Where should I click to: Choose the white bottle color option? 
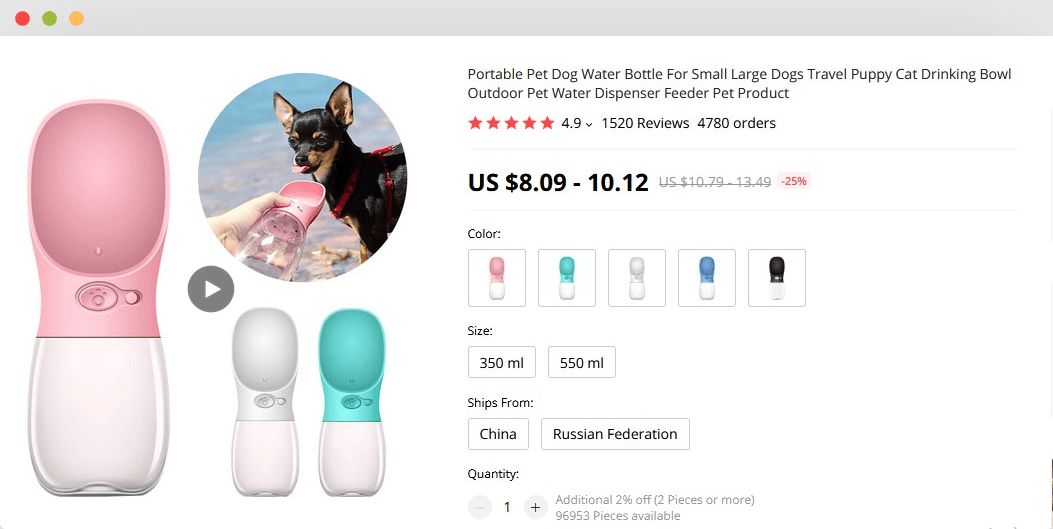tap(637, 278)
